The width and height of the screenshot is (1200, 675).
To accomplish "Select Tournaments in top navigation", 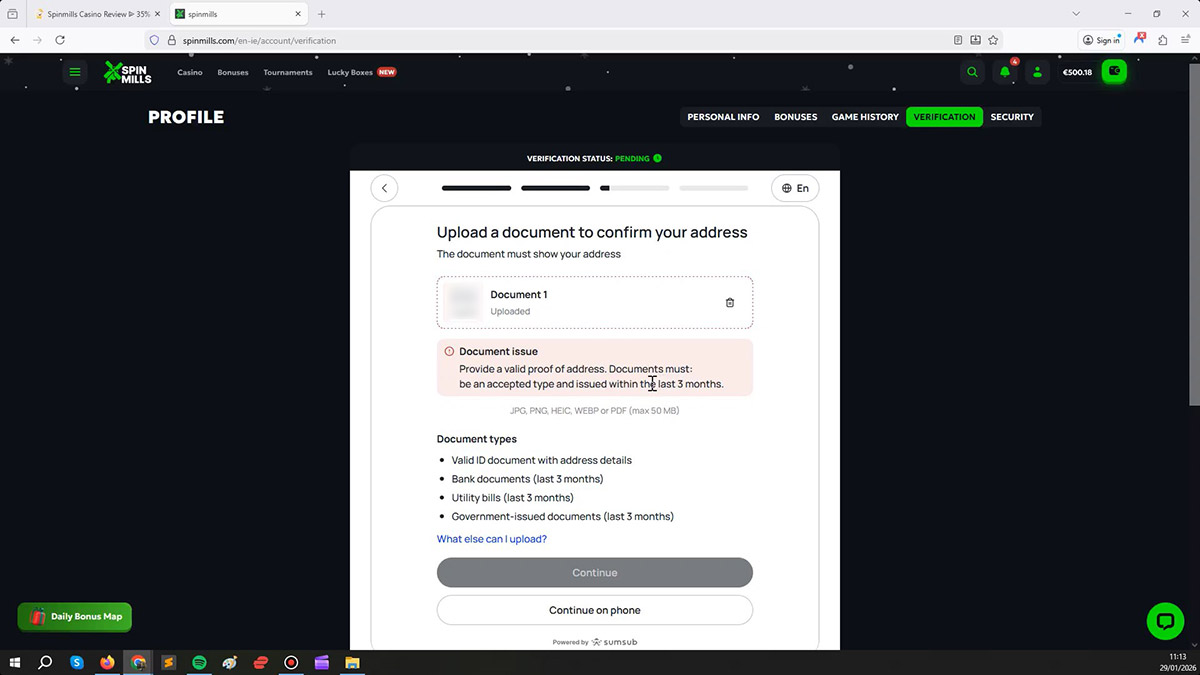I will [287, 73].
